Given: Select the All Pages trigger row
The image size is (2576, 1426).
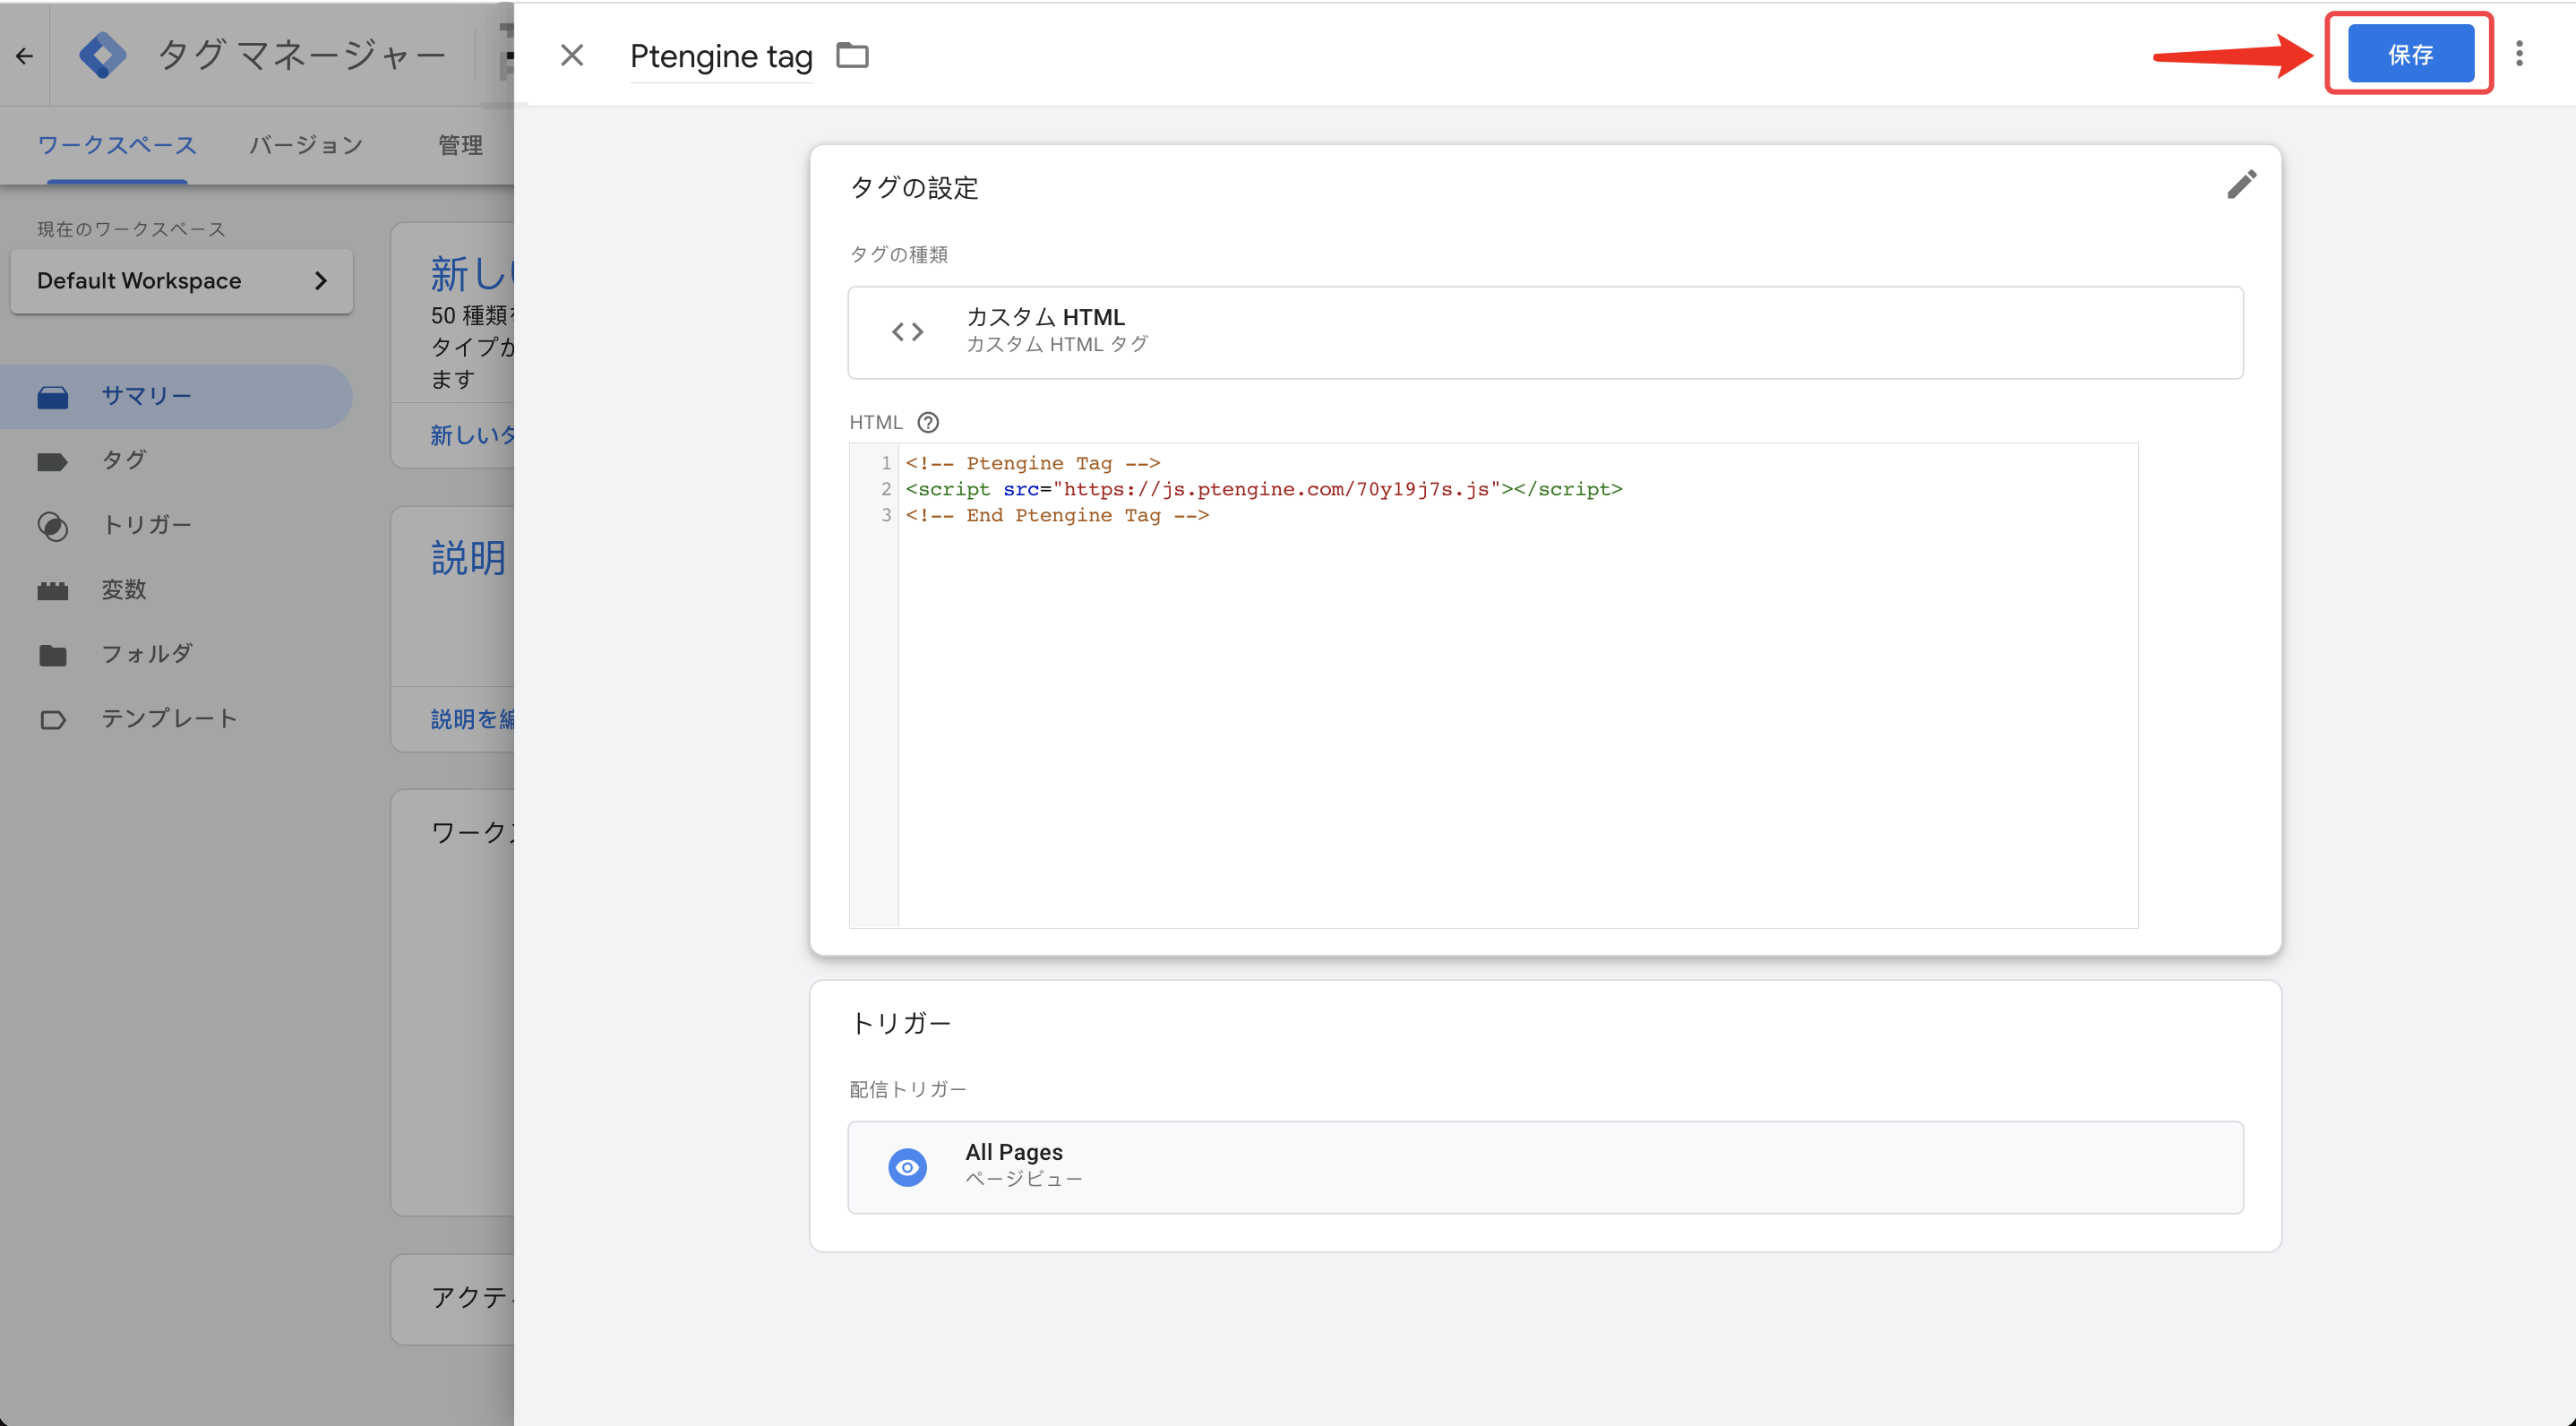Looking at the screenshot, I should (1545, 1166).
